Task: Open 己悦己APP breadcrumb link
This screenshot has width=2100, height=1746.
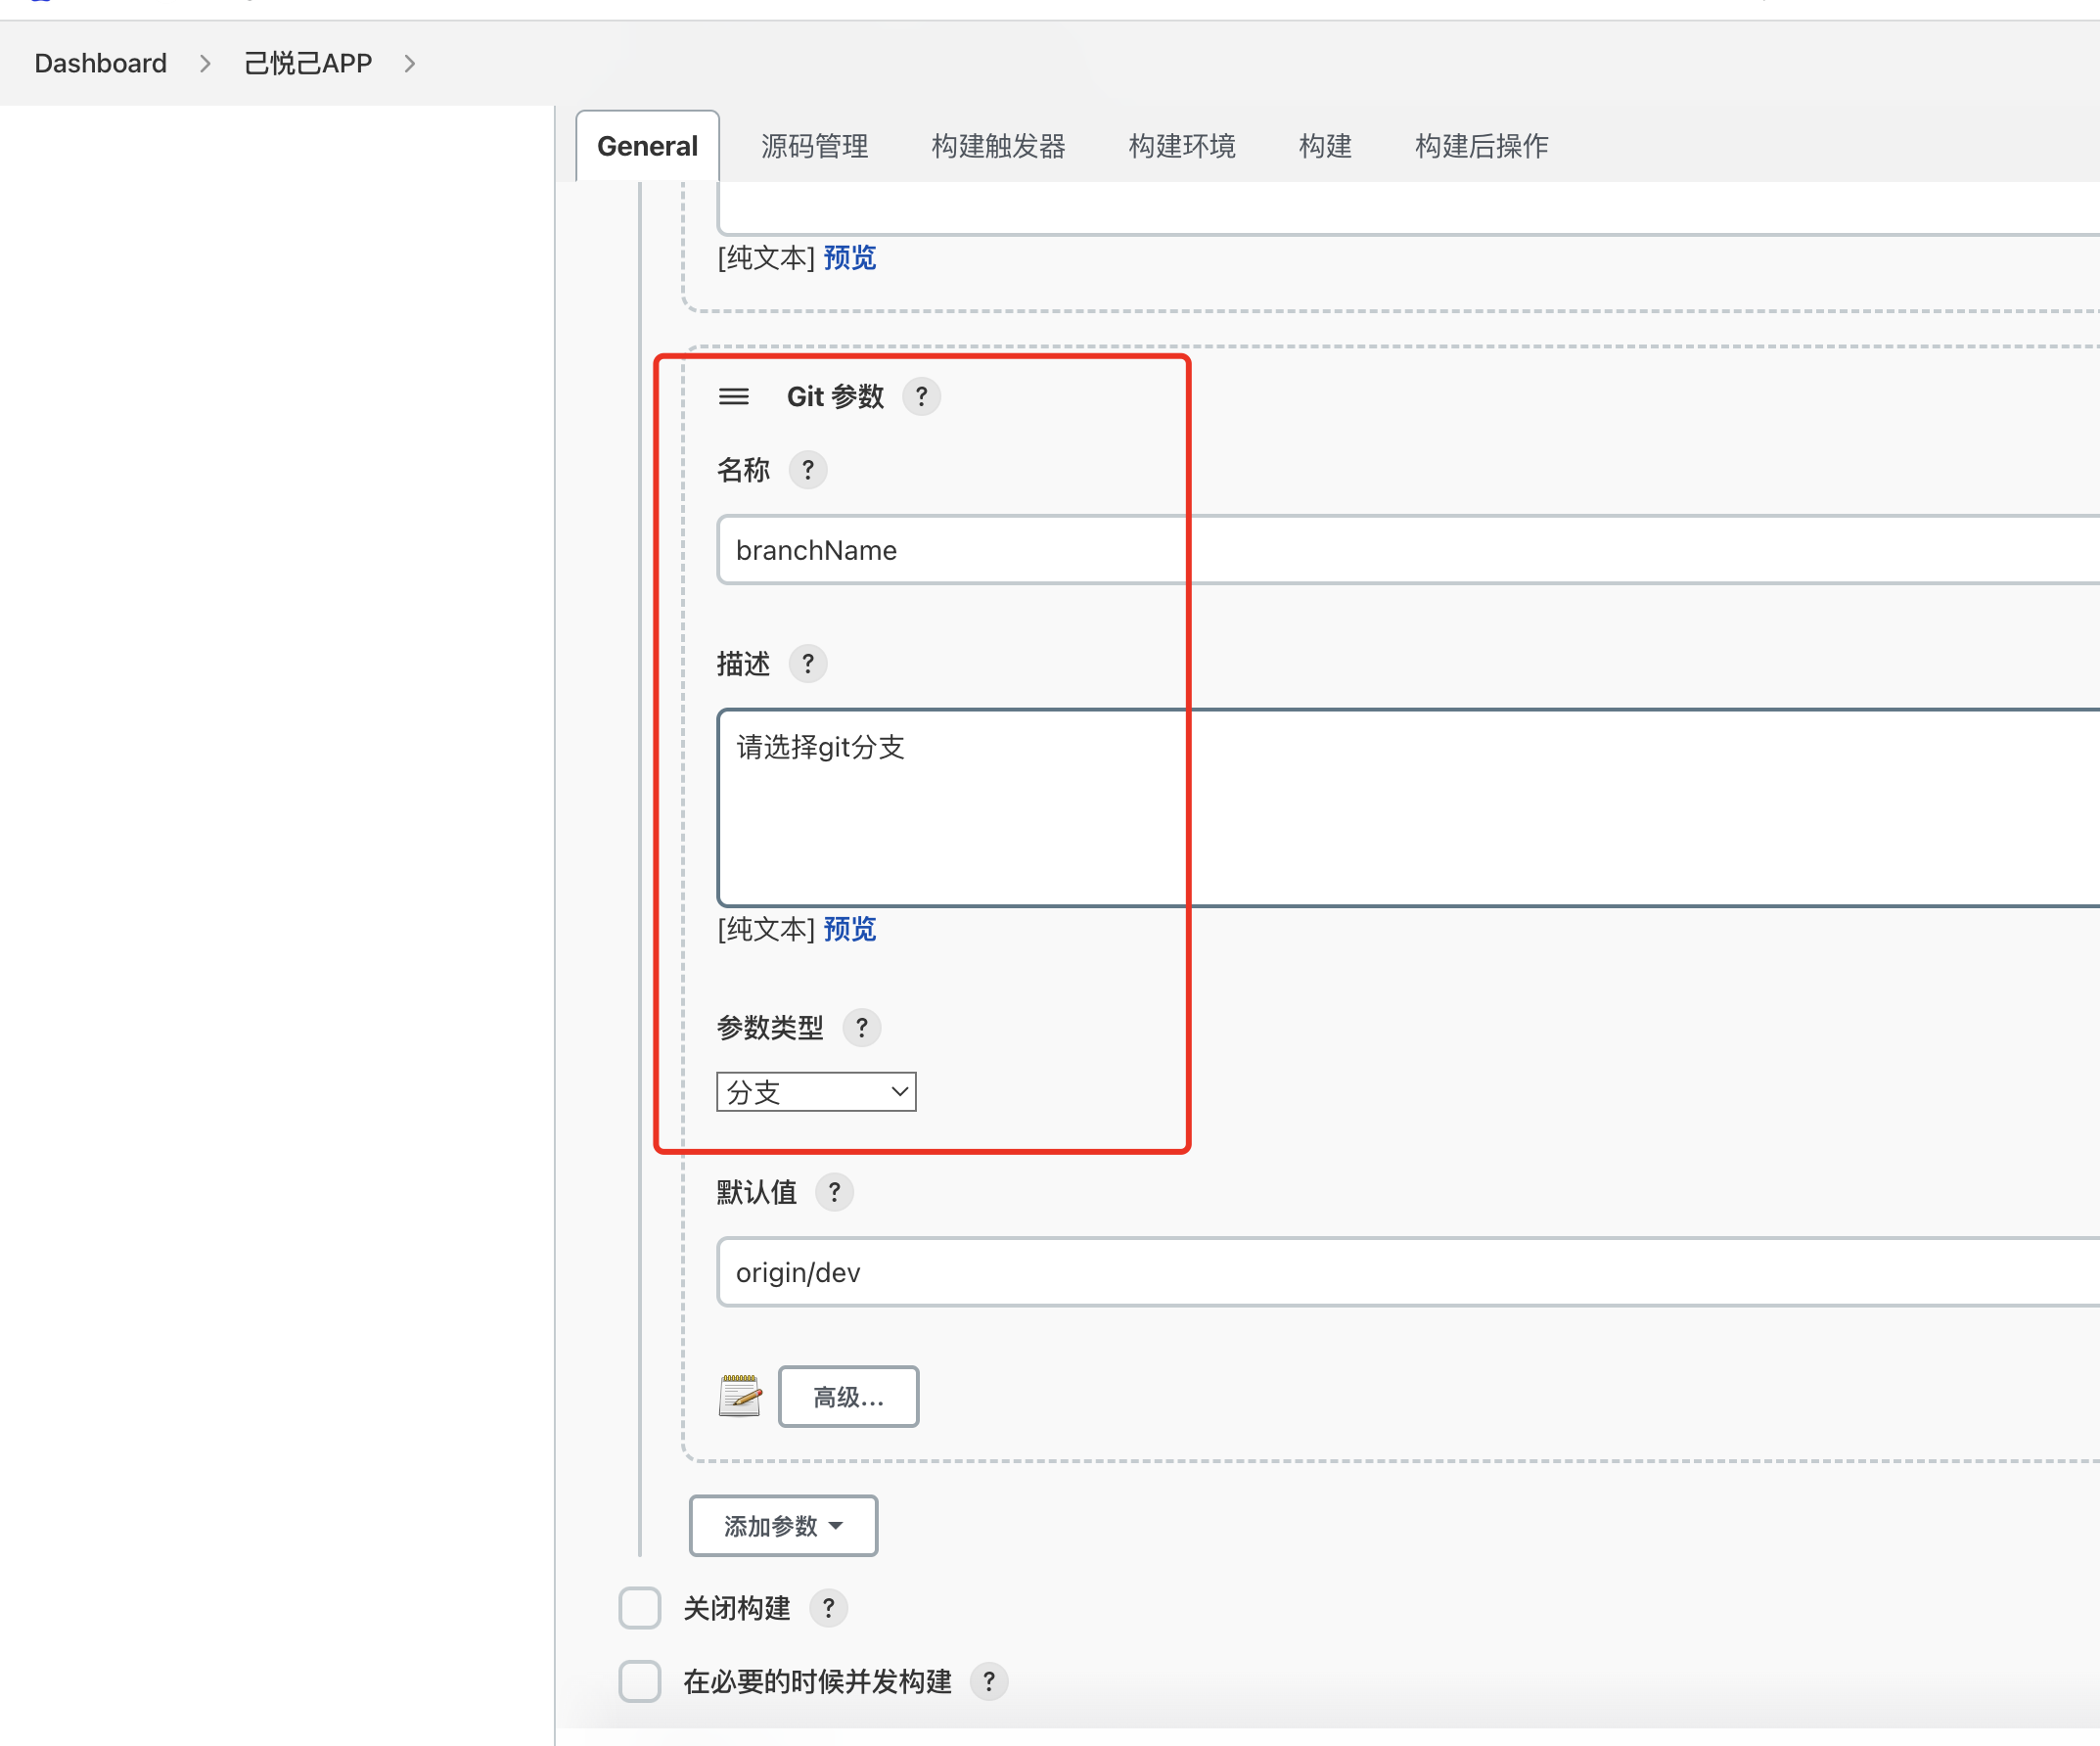Action: point(308,64)
